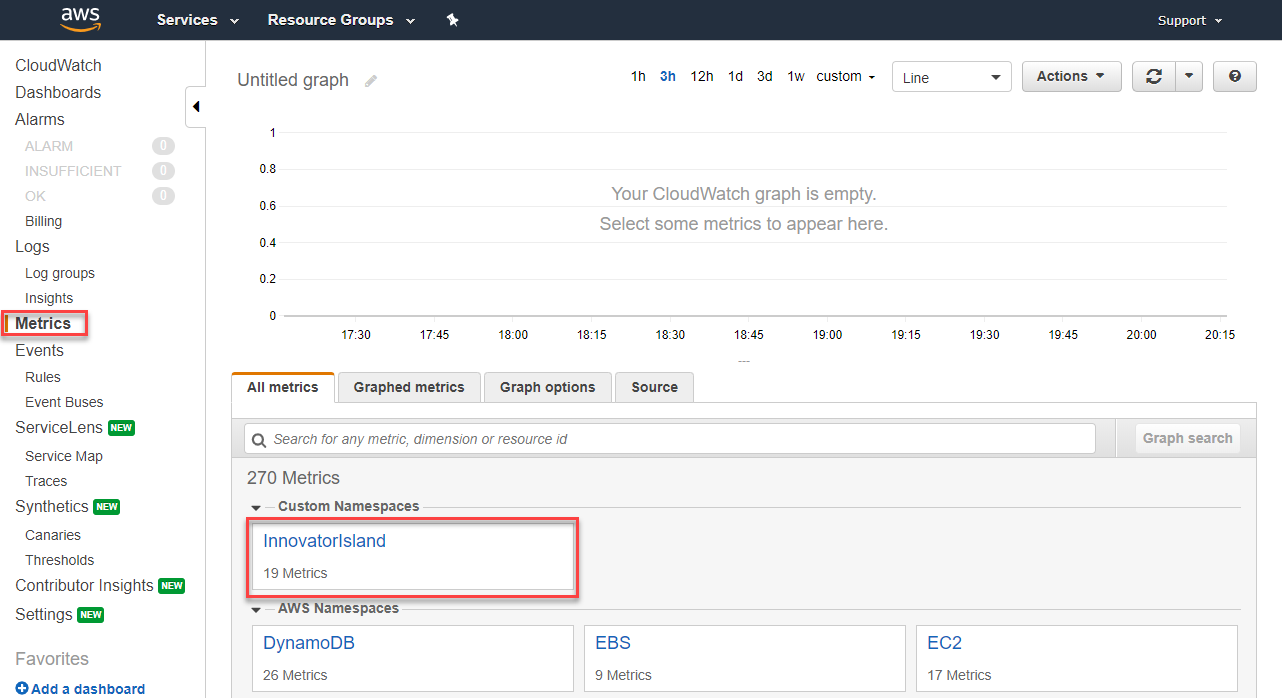This screenshot has width=1282, height=698.
Task: Open CloudWatch home in sidebar
Action: tap(58, 66)
